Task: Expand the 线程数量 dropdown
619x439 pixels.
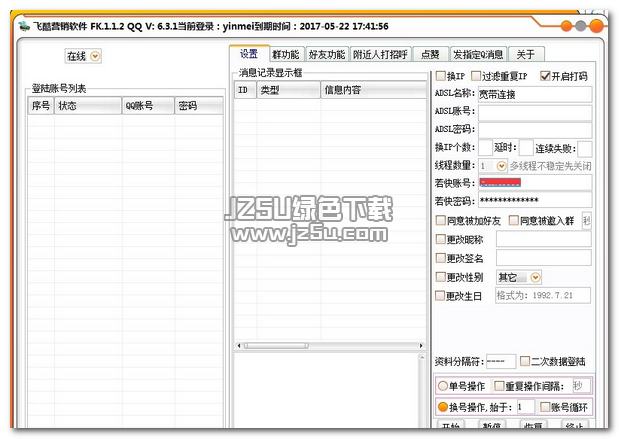Action: [501, 166]
